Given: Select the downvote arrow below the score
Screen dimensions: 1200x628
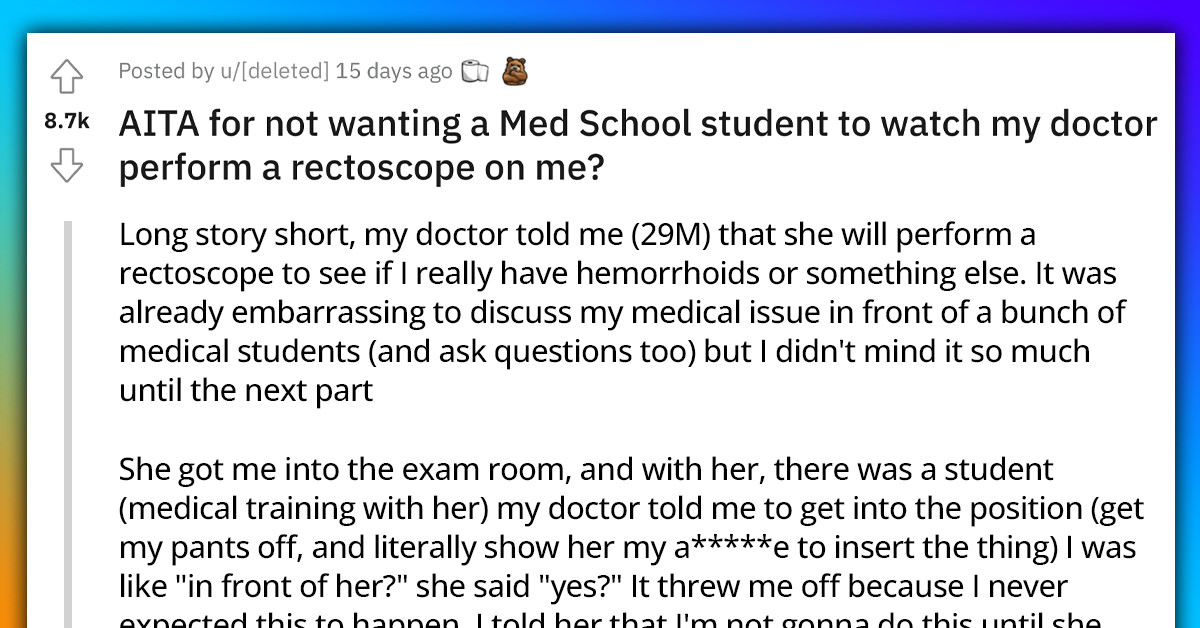Looking at the screenshot, I should click(68, 167).
